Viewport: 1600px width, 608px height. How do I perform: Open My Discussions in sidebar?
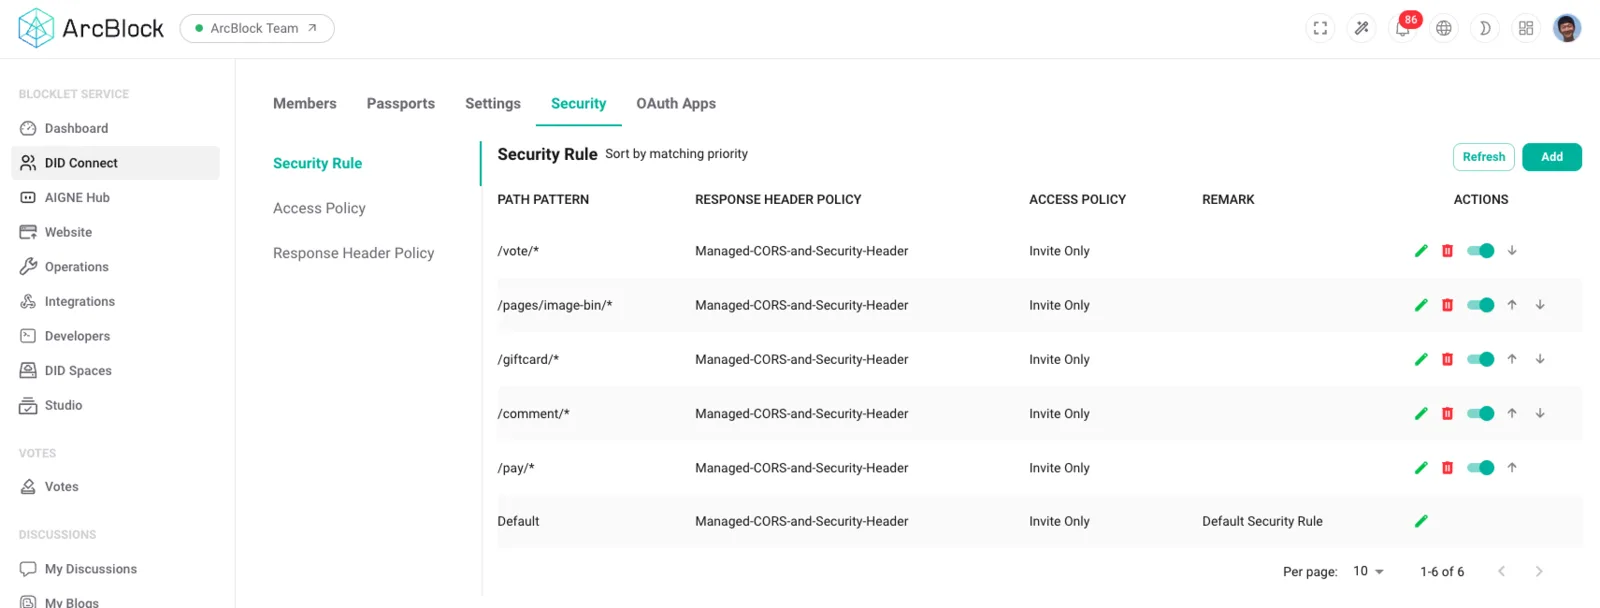pos(115,569)
